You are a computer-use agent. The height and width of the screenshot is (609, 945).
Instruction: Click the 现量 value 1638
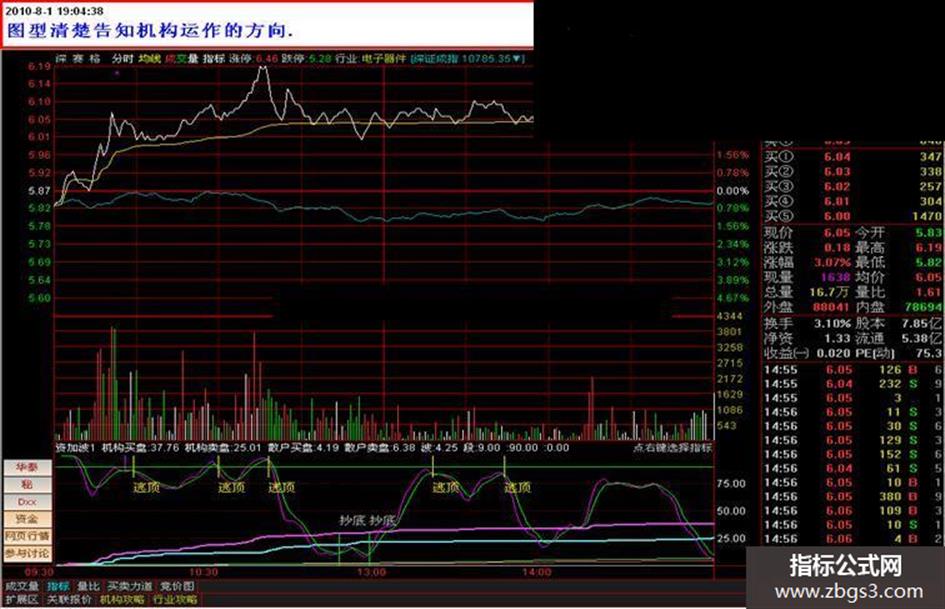(x=835, y=277)
